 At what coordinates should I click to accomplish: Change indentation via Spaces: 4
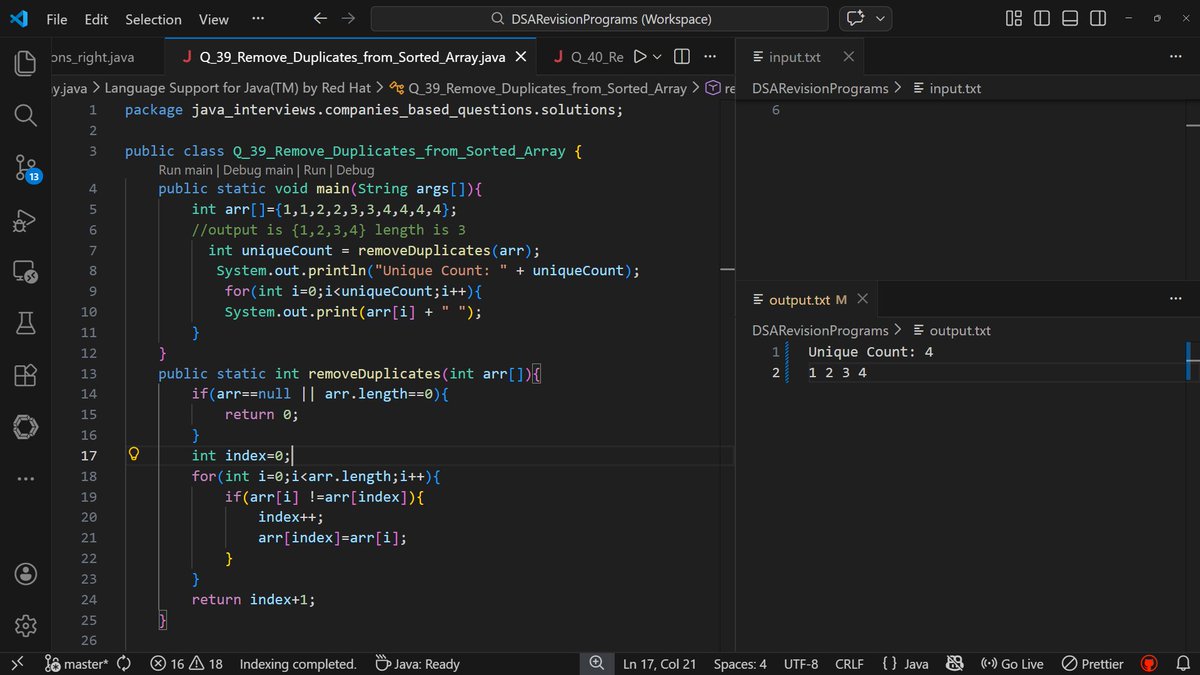coord(740,664)
